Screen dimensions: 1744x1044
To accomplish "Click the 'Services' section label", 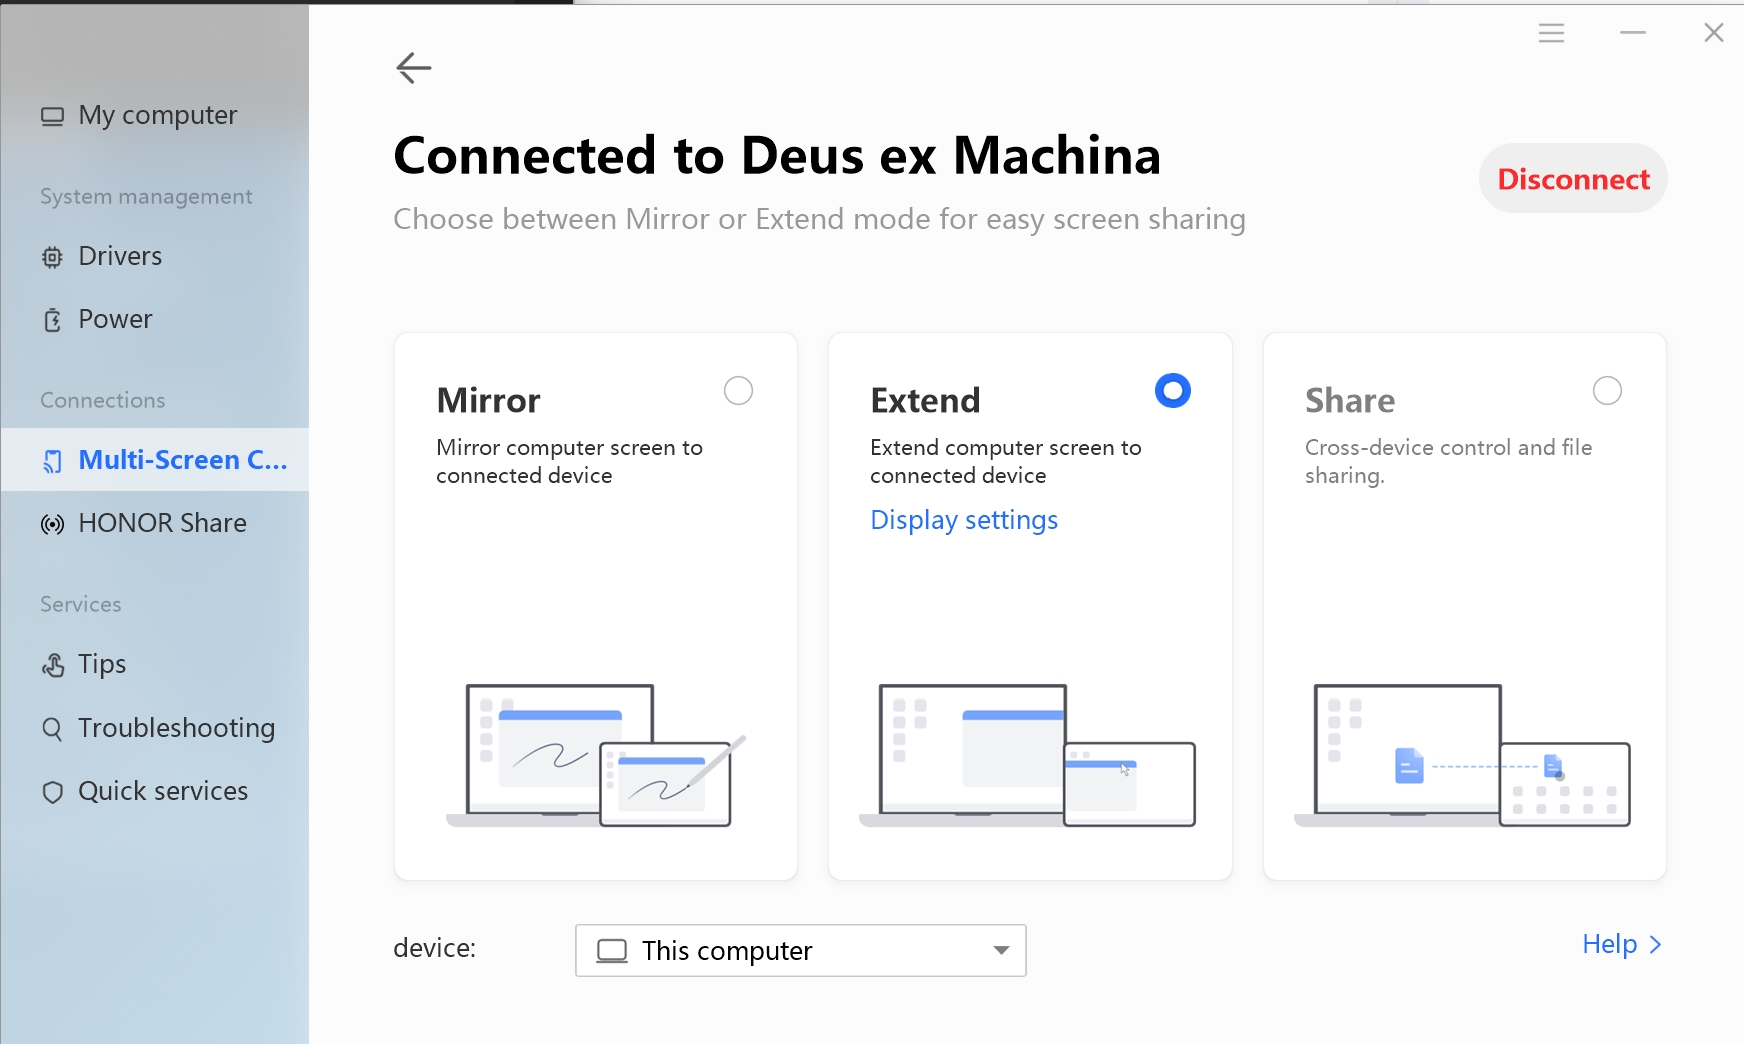I will click(81, 605).
